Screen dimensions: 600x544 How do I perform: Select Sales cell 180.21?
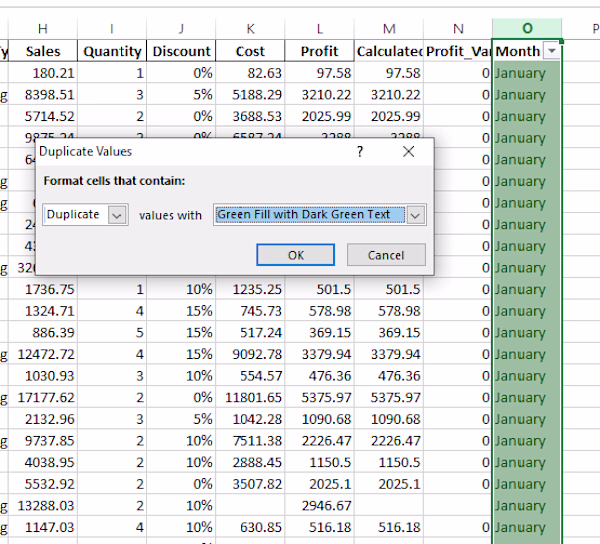point(43,73)
